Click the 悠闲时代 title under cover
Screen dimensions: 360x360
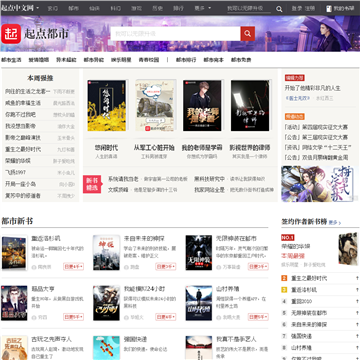click(106, 148)
